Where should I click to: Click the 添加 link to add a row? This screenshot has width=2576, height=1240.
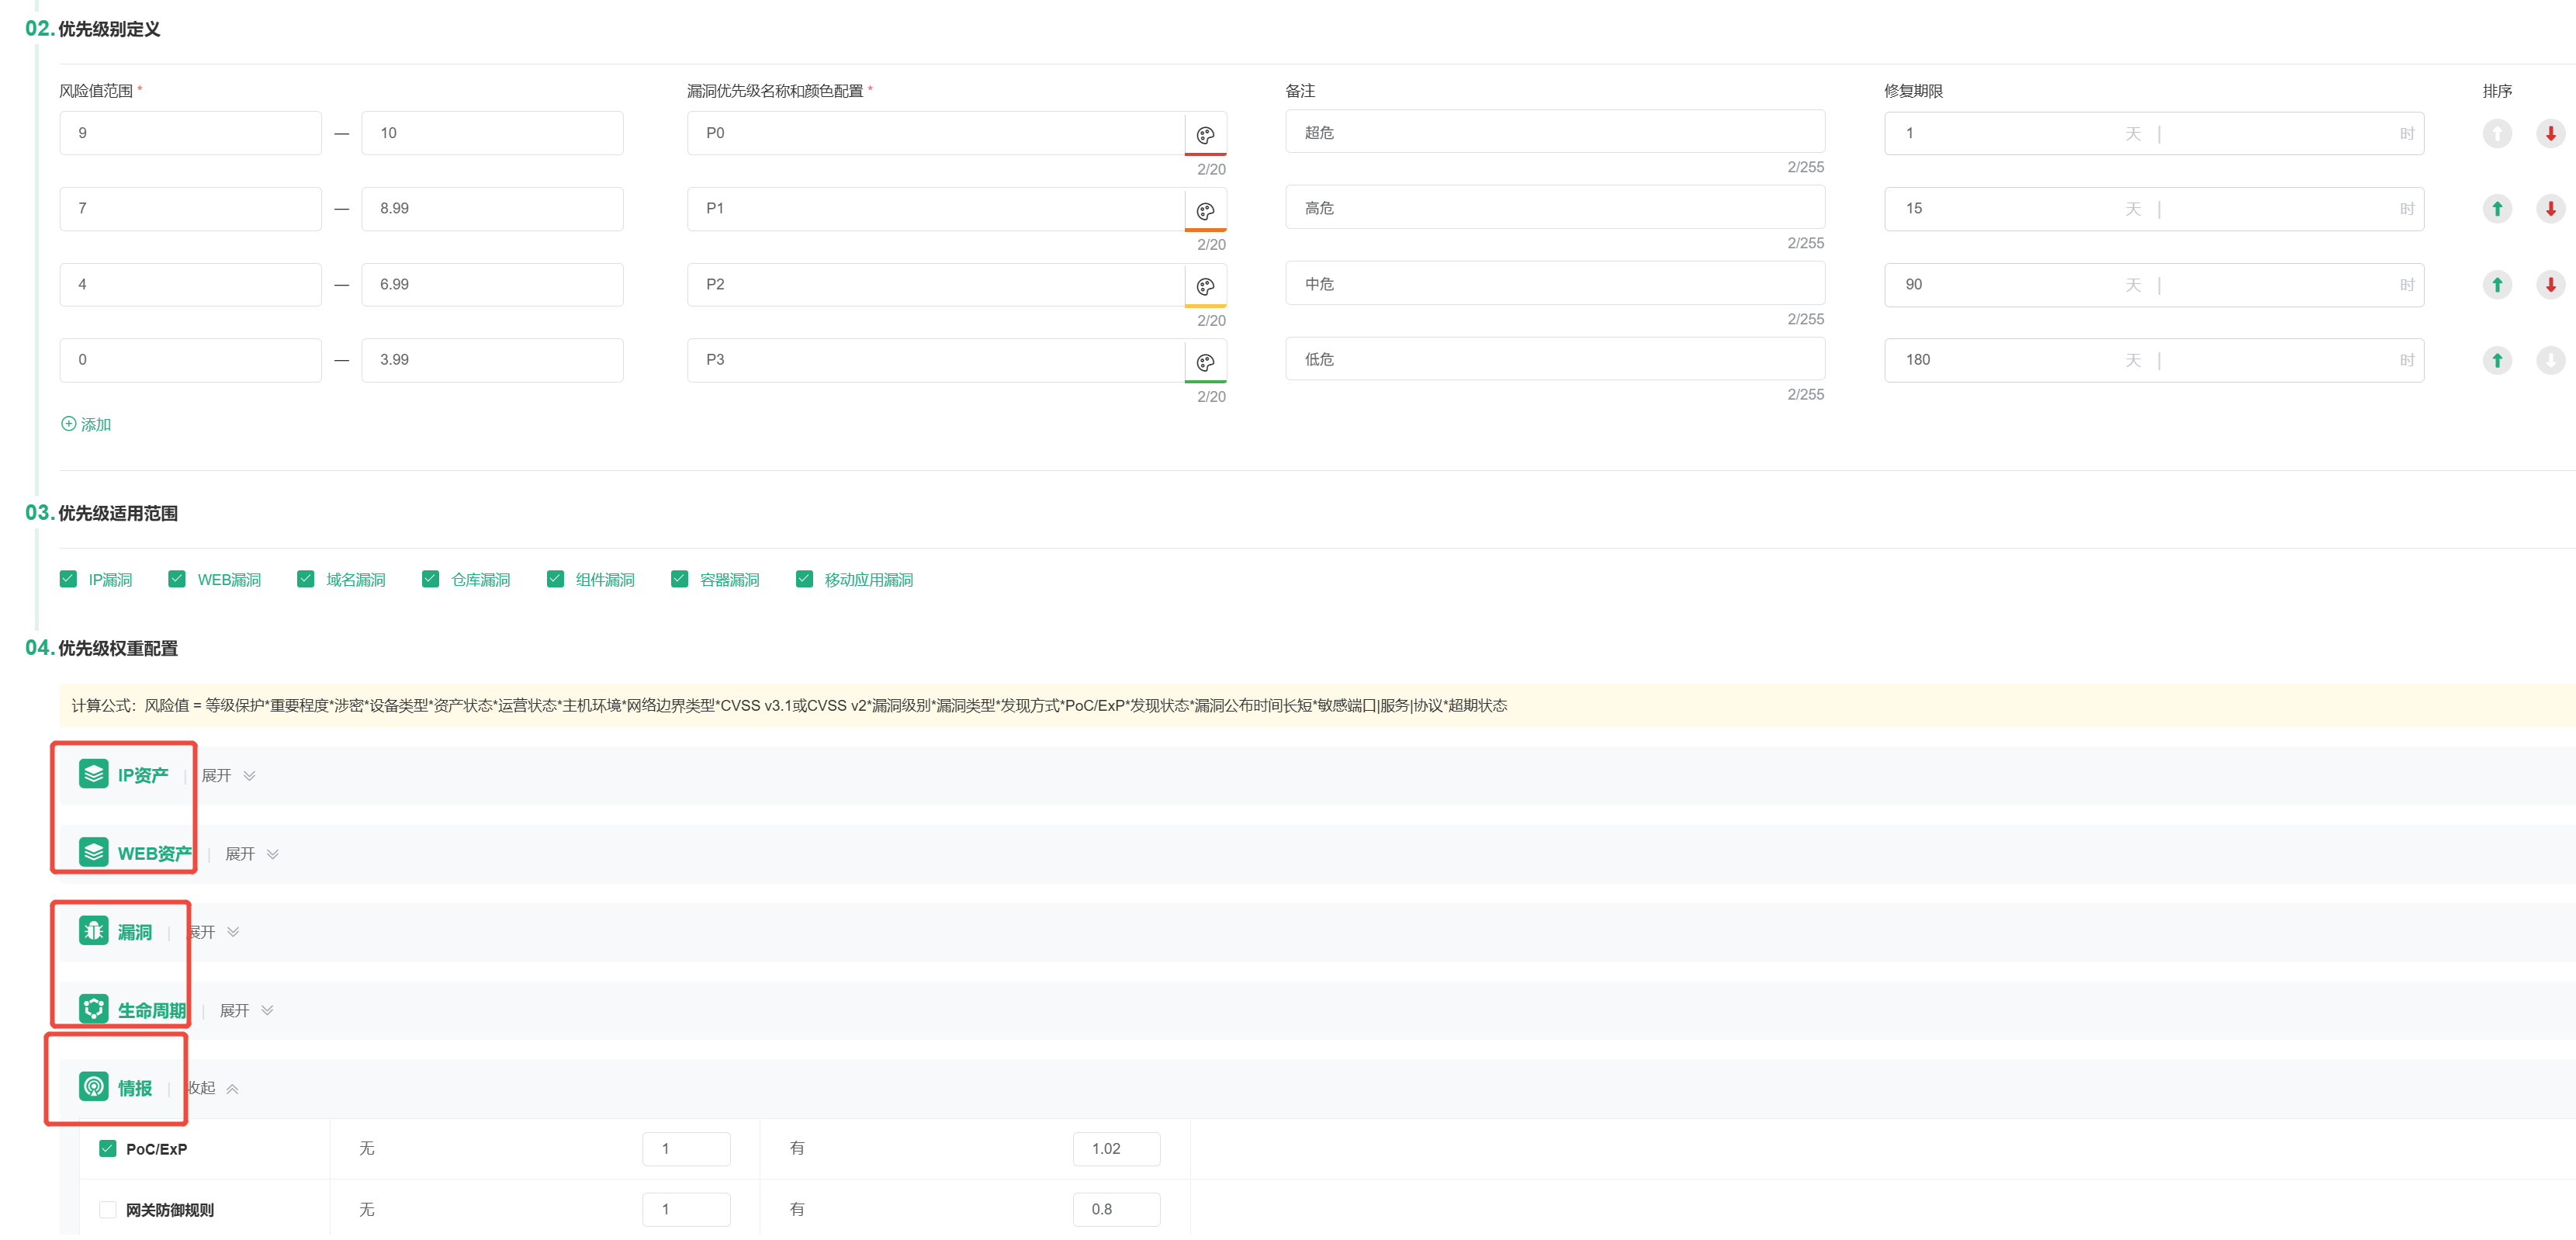87,424
